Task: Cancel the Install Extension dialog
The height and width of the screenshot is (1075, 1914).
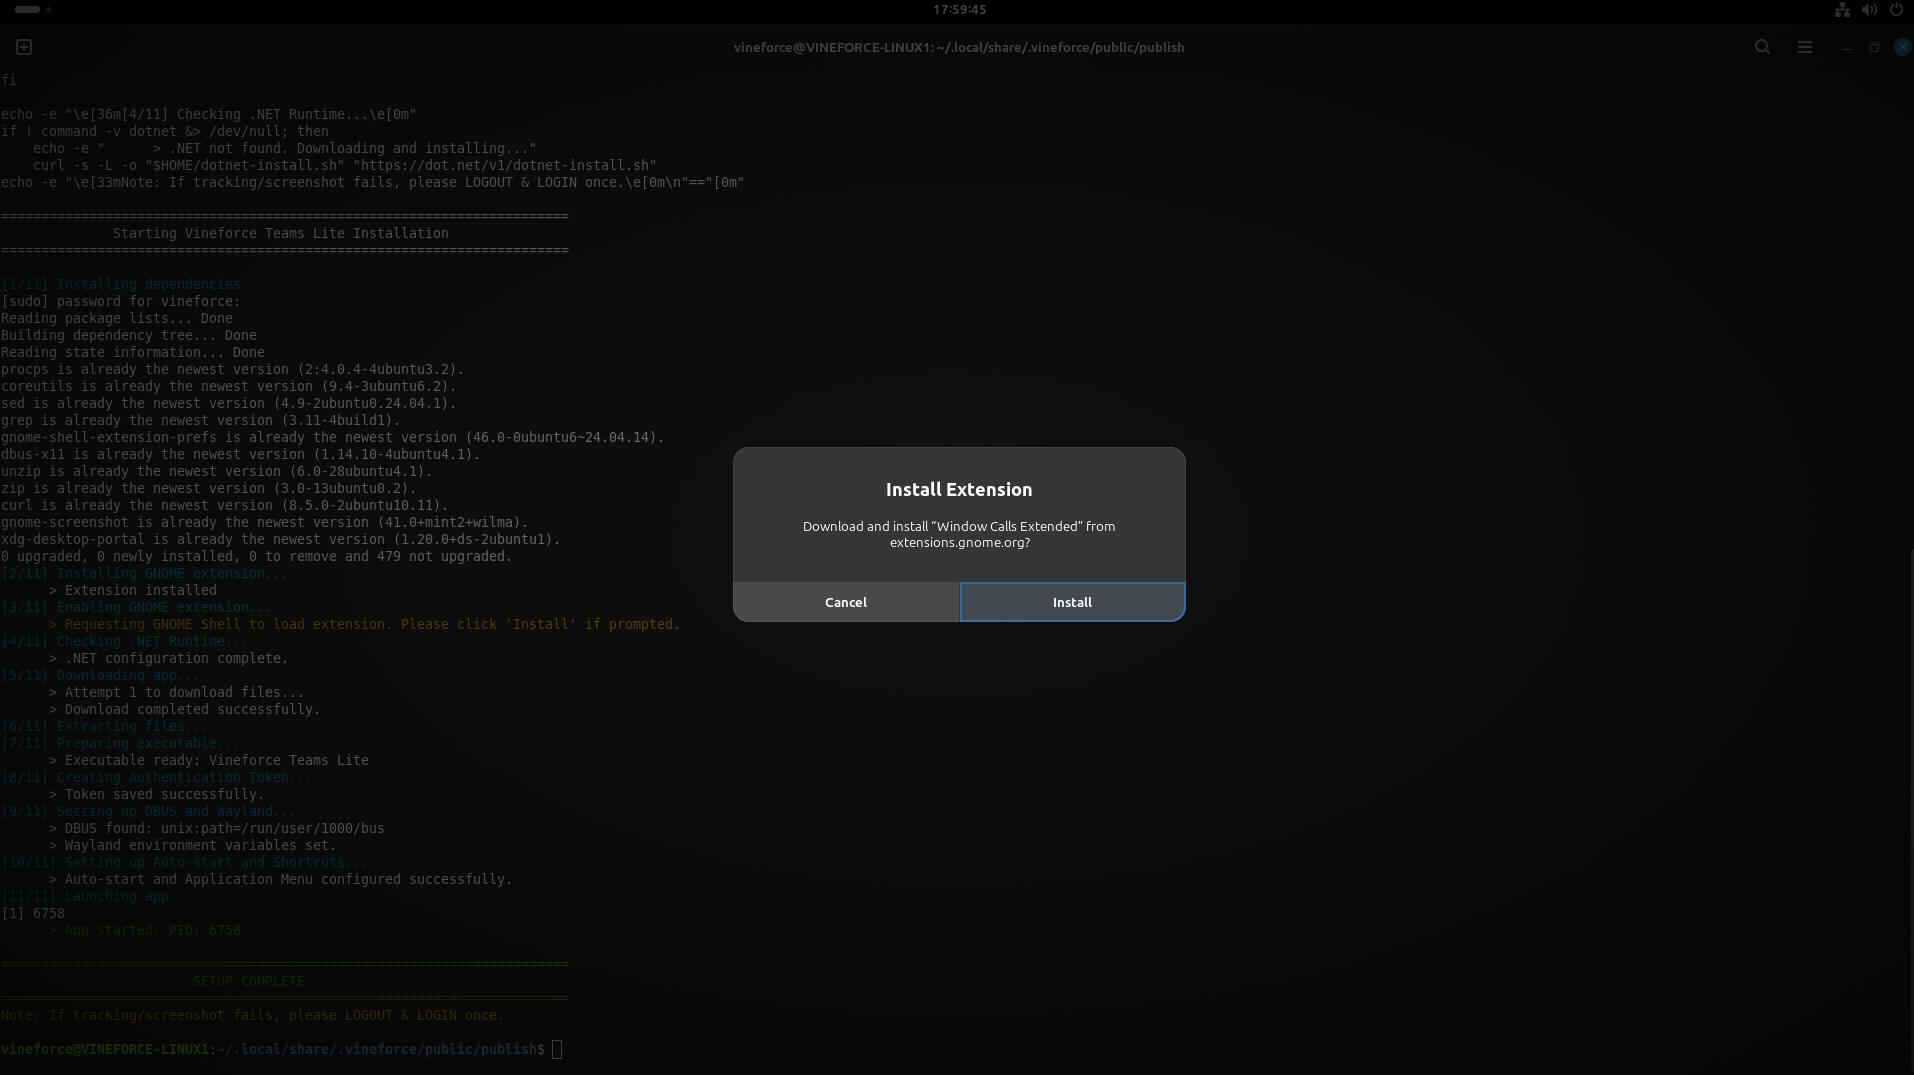Action: click(846, 602)
